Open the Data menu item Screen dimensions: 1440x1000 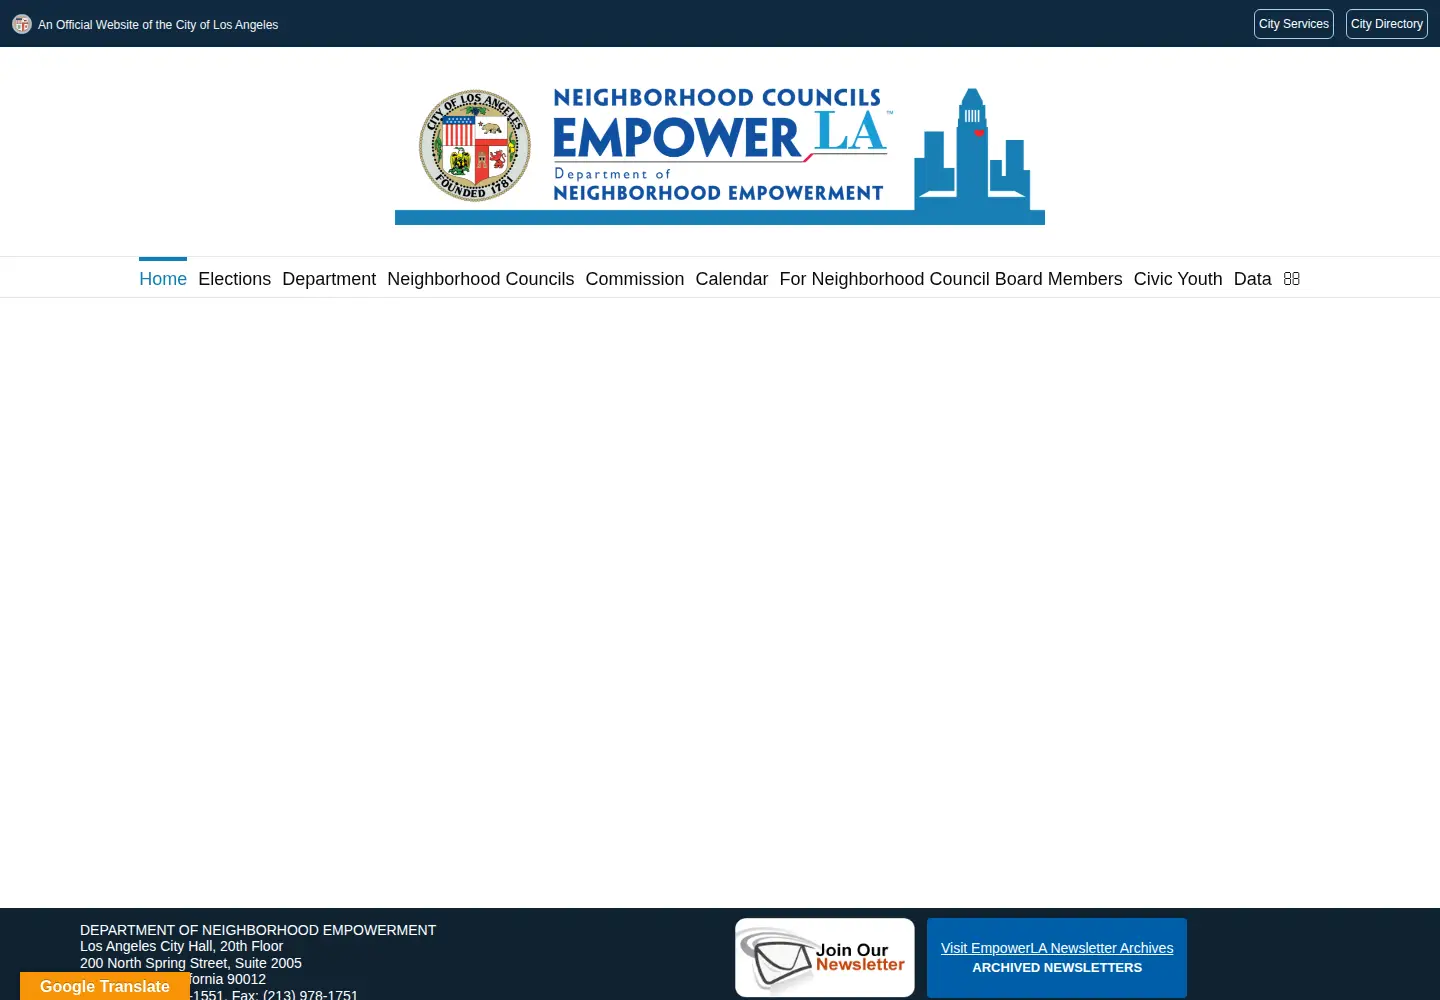[1253, 279]
